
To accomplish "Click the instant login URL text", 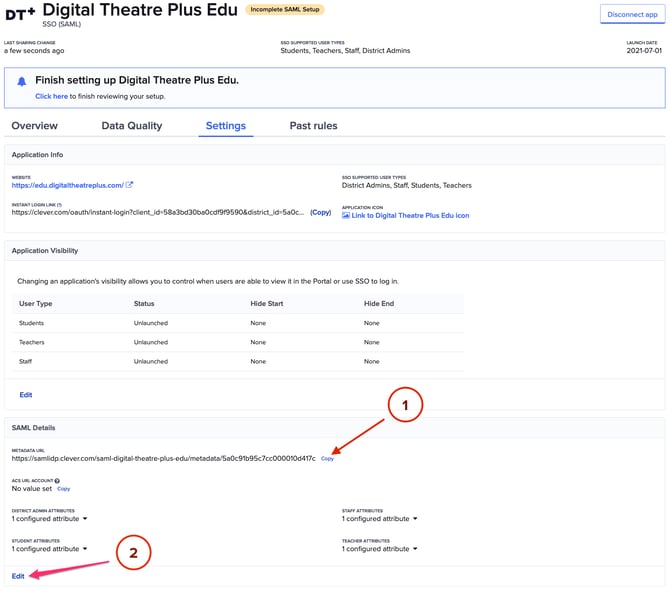I will (x=158, y=212).
